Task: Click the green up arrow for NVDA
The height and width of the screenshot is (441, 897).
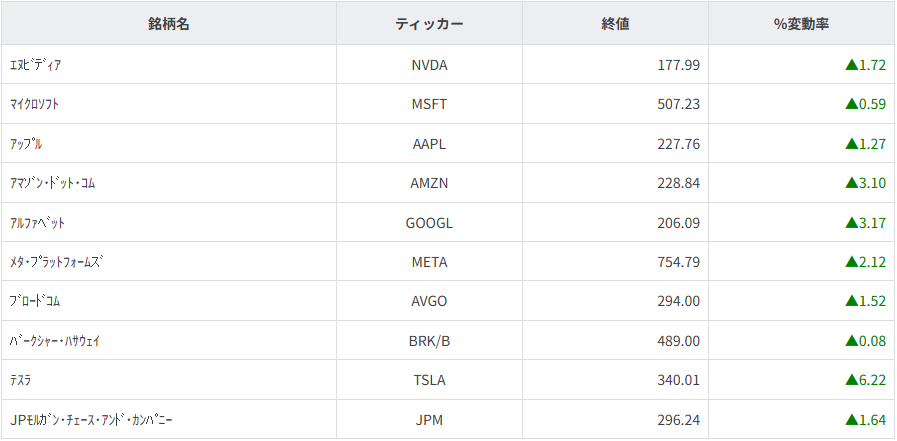Action: pyautogui.click(x=851, y=65)
